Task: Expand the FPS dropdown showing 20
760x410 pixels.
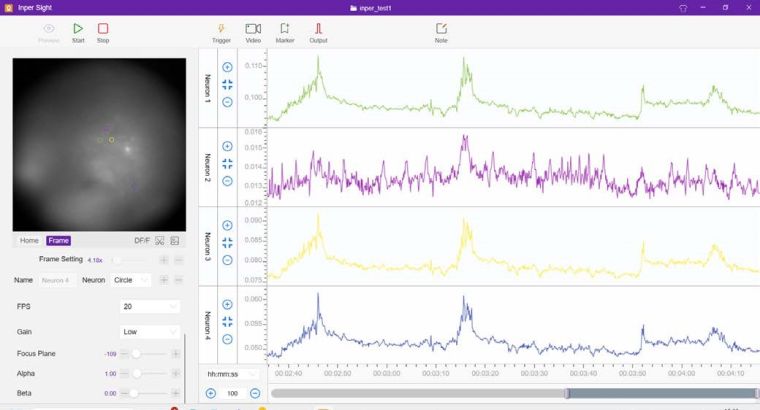Action: [150, 306]
